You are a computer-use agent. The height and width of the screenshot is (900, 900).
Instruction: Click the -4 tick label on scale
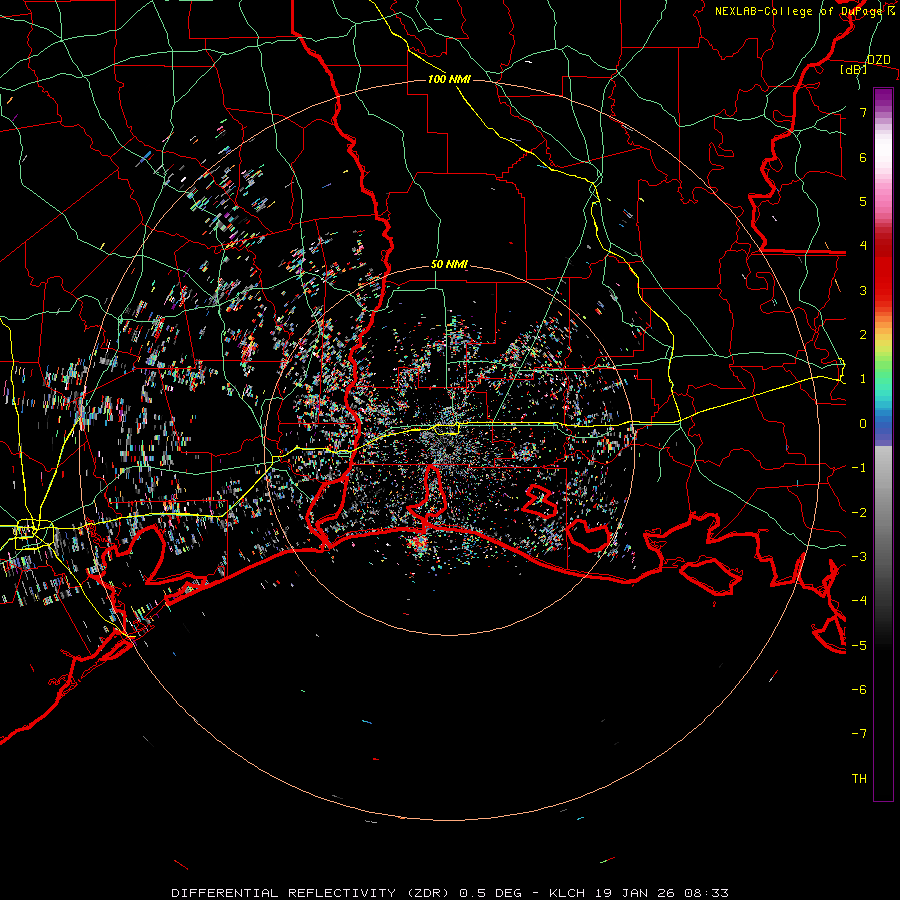[x=859, y=601]
